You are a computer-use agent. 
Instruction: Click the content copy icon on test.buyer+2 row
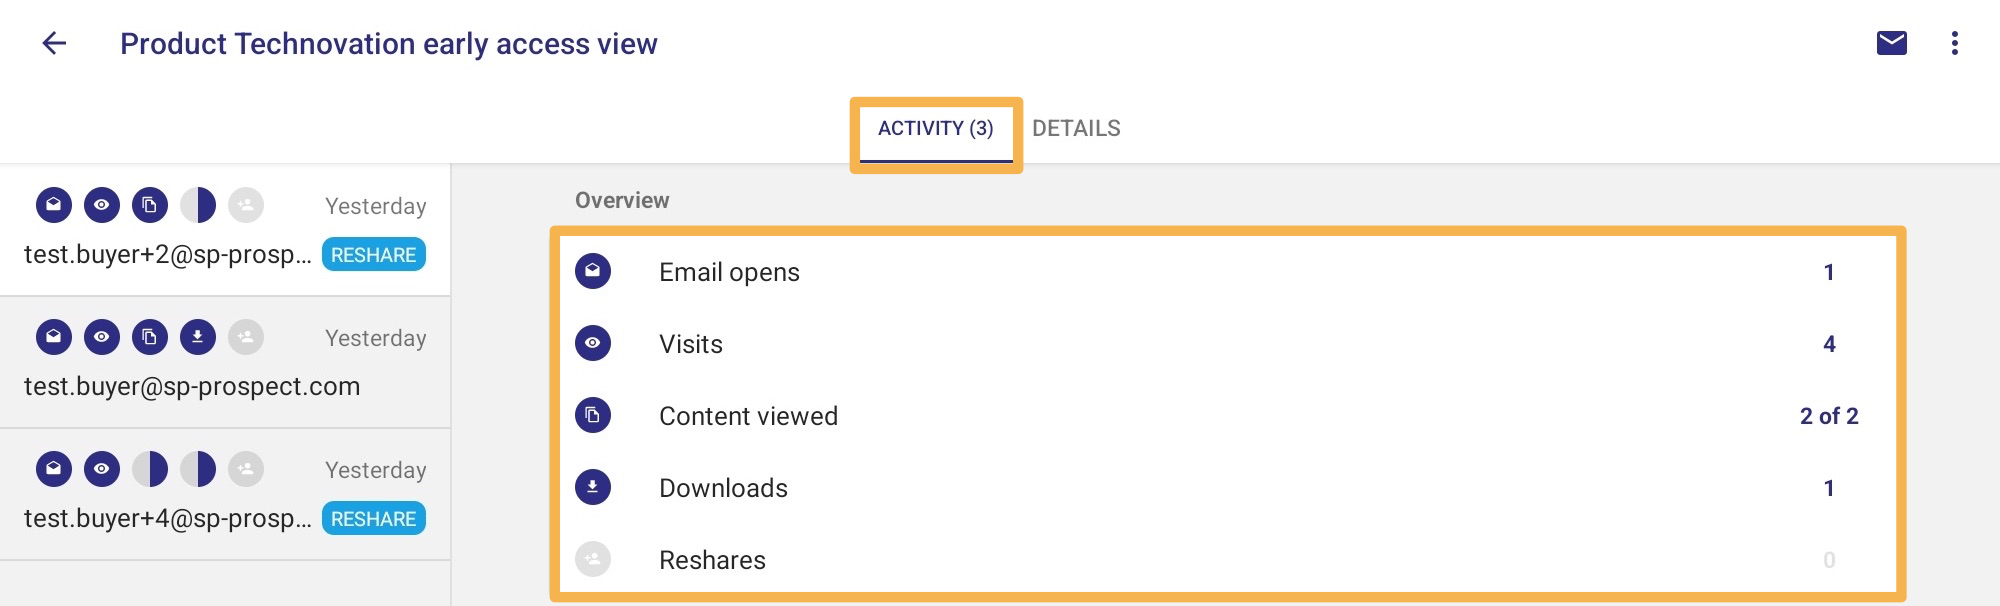tap(150, 205)
